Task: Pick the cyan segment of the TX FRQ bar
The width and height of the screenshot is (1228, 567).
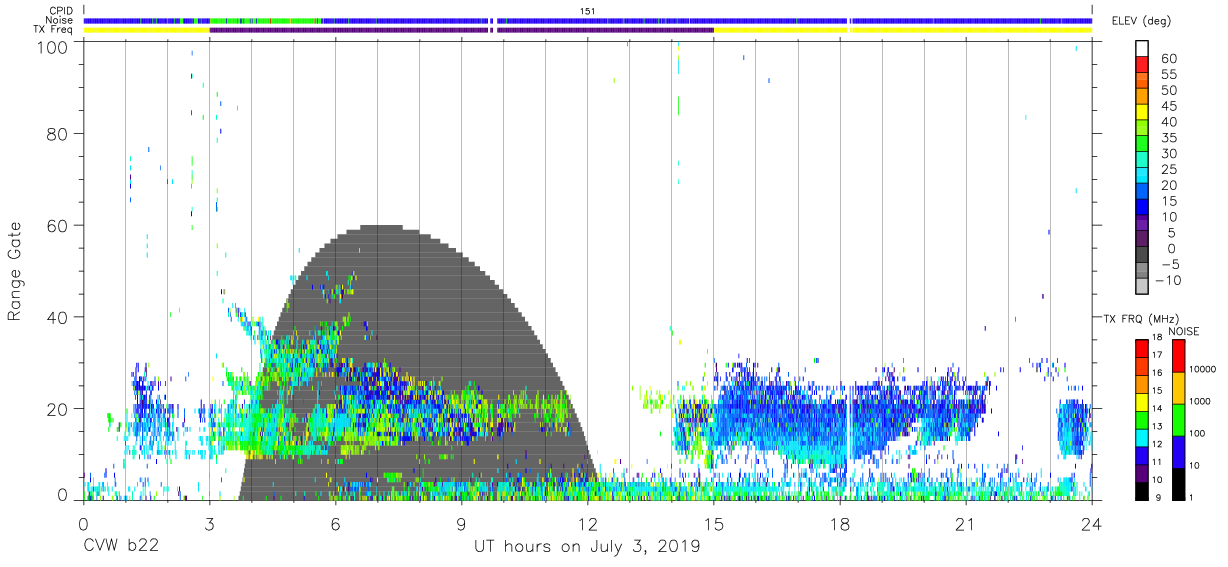Action: (x=1141, y=437)
